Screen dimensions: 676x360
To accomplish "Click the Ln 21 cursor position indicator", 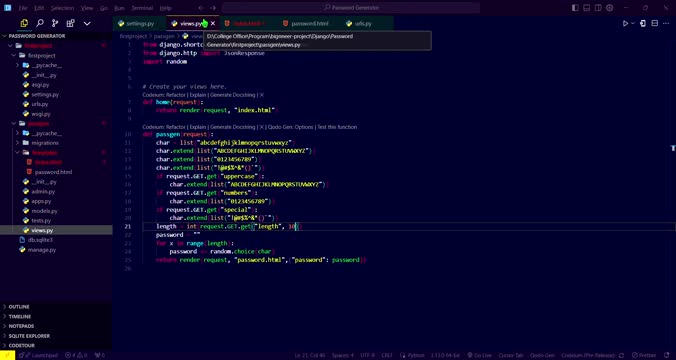I will pyautogui.click(x=310, y=355).
